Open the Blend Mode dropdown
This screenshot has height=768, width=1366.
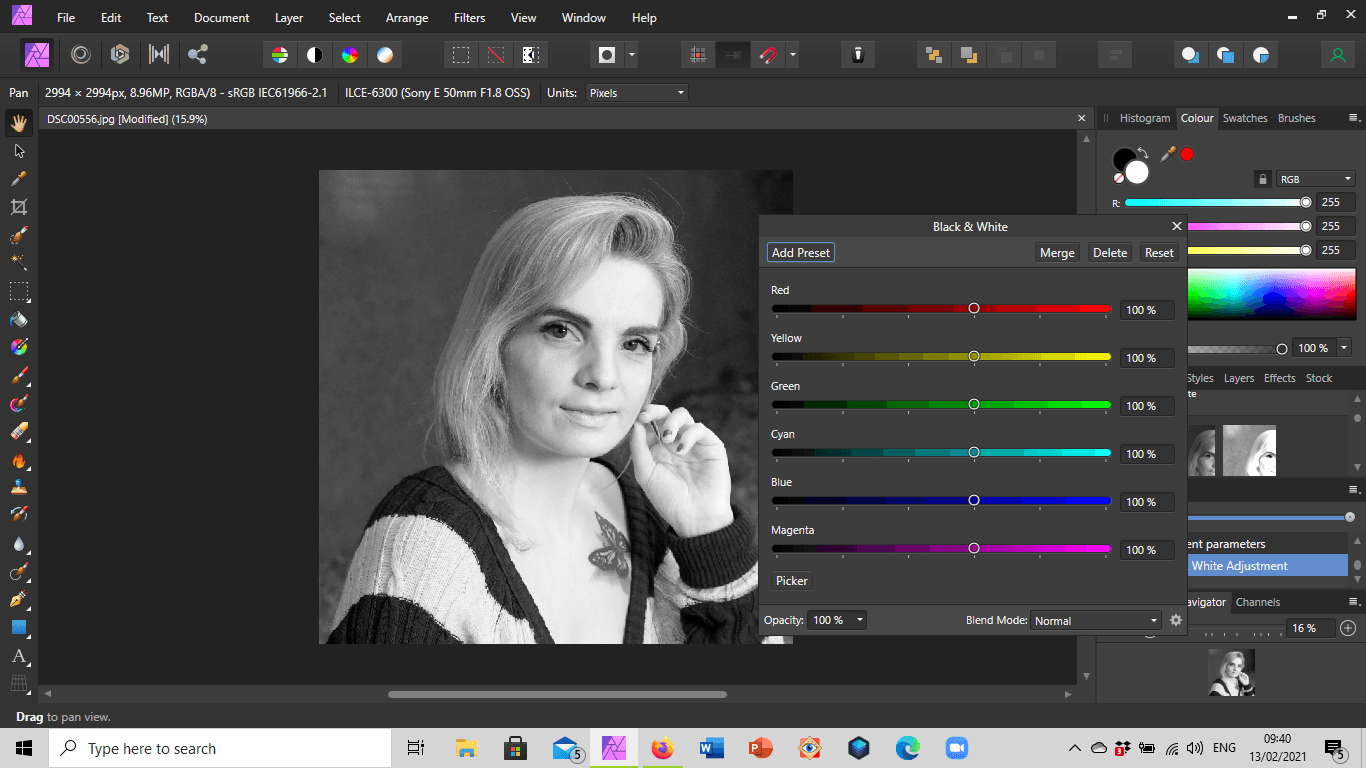click(1094, 620)
